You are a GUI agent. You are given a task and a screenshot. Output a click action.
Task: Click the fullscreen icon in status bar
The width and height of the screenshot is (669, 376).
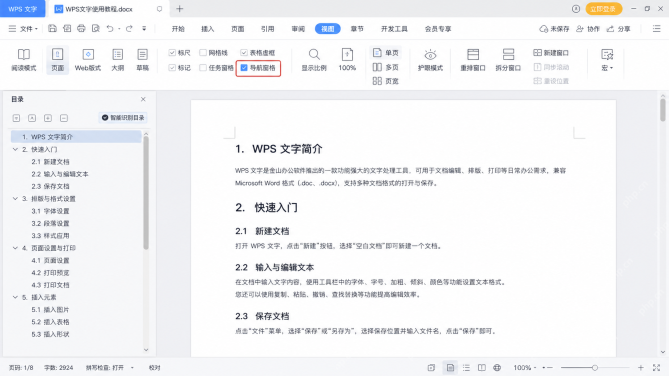pyautogui.click(x=656, y=367)
